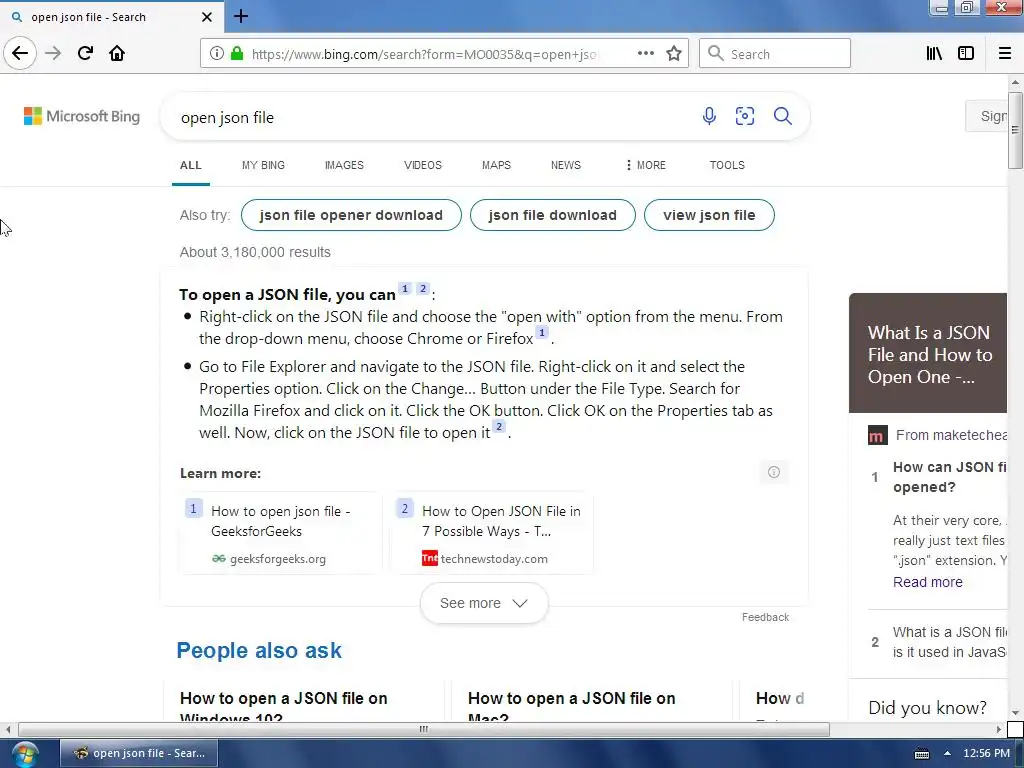Click the technewstoday.com favicon
The image size is (1024, 768).
click(430, 558)
